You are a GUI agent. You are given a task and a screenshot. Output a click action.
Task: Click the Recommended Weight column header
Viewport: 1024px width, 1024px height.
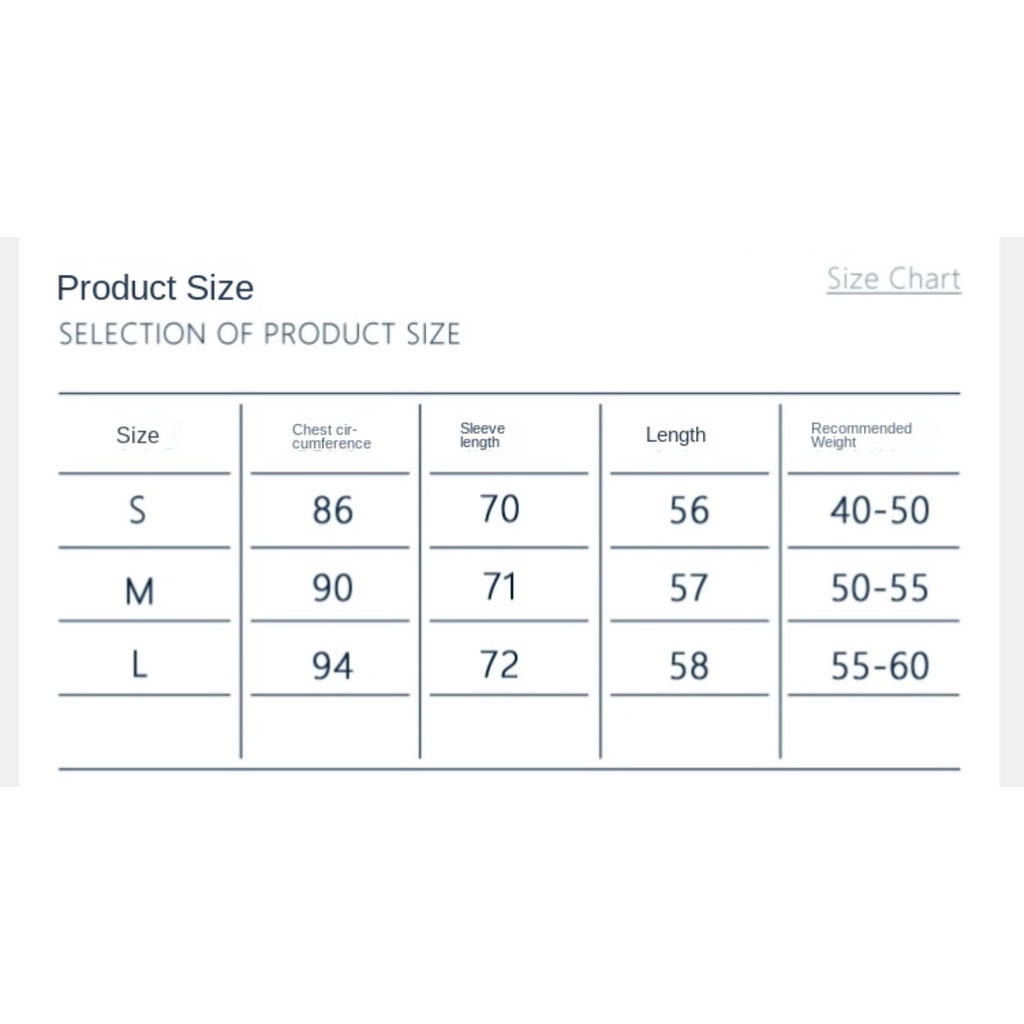click(861, 435)
